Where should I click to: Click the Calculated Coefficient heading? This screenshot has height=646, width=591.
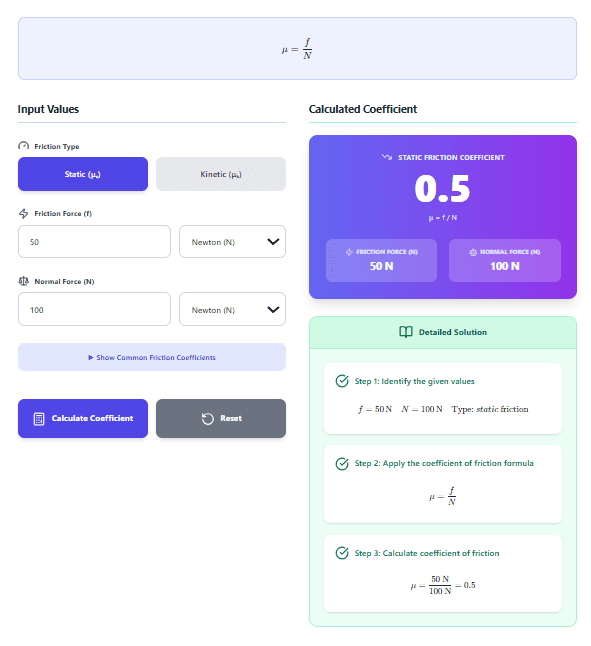click(363, 109)
